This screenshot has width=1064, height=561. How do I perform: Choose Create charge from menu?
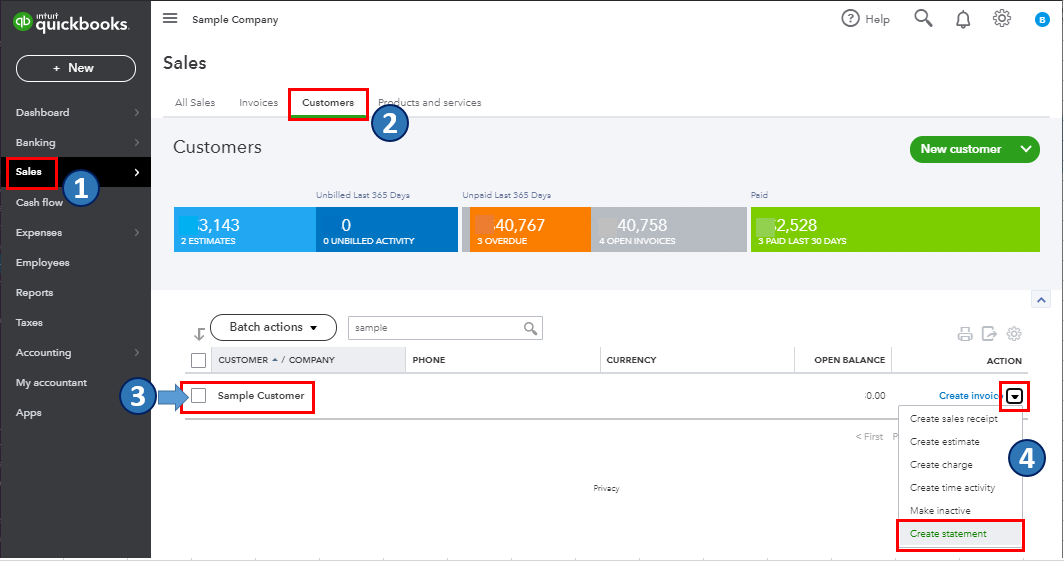pyautogui.click(x=941, y=465)
